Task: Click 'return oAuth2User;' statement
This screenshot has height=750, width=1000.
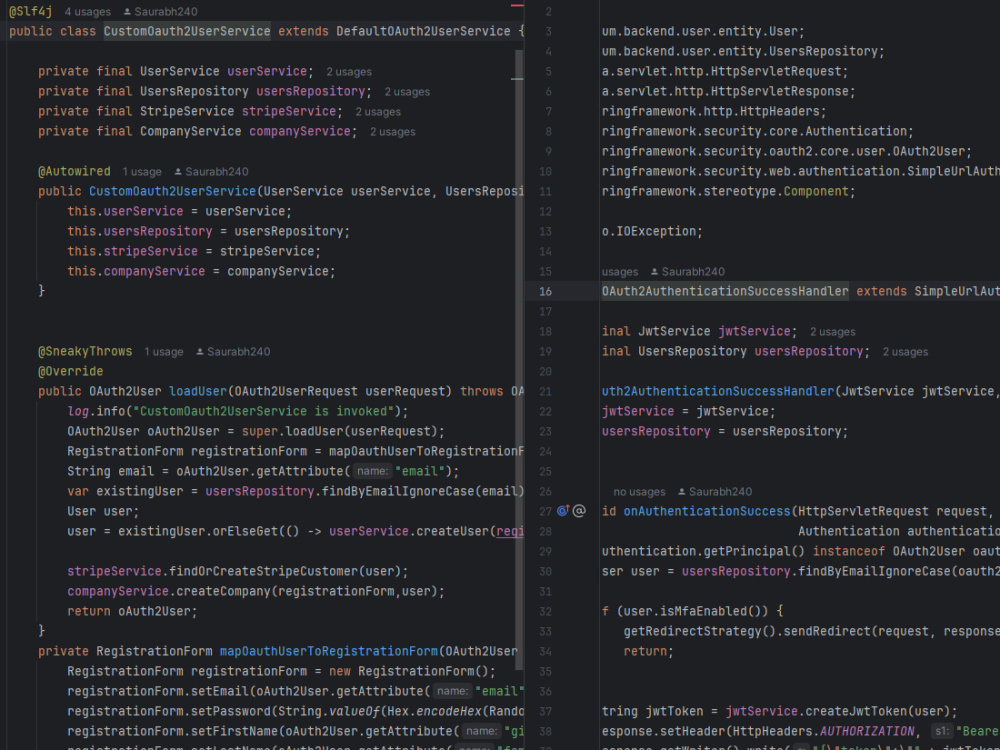Action: (132, 611)
